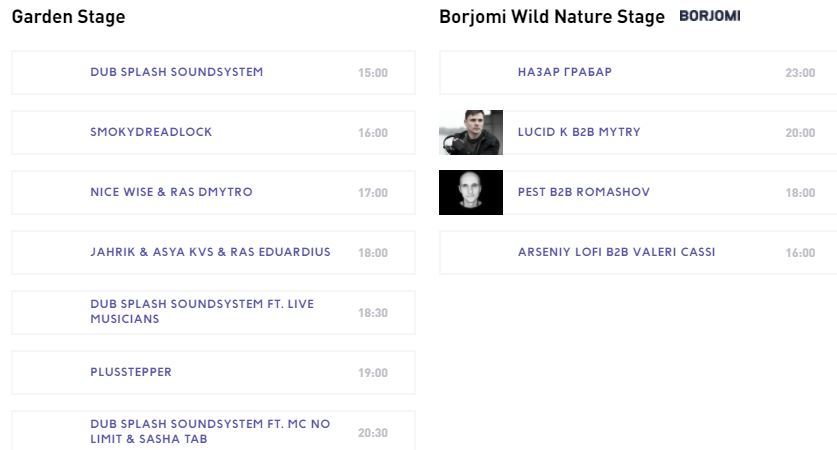837x450 pixels.
Task: Open Arseniy Lofi b2b Valeri Cassi set
Action: point(615,252)
